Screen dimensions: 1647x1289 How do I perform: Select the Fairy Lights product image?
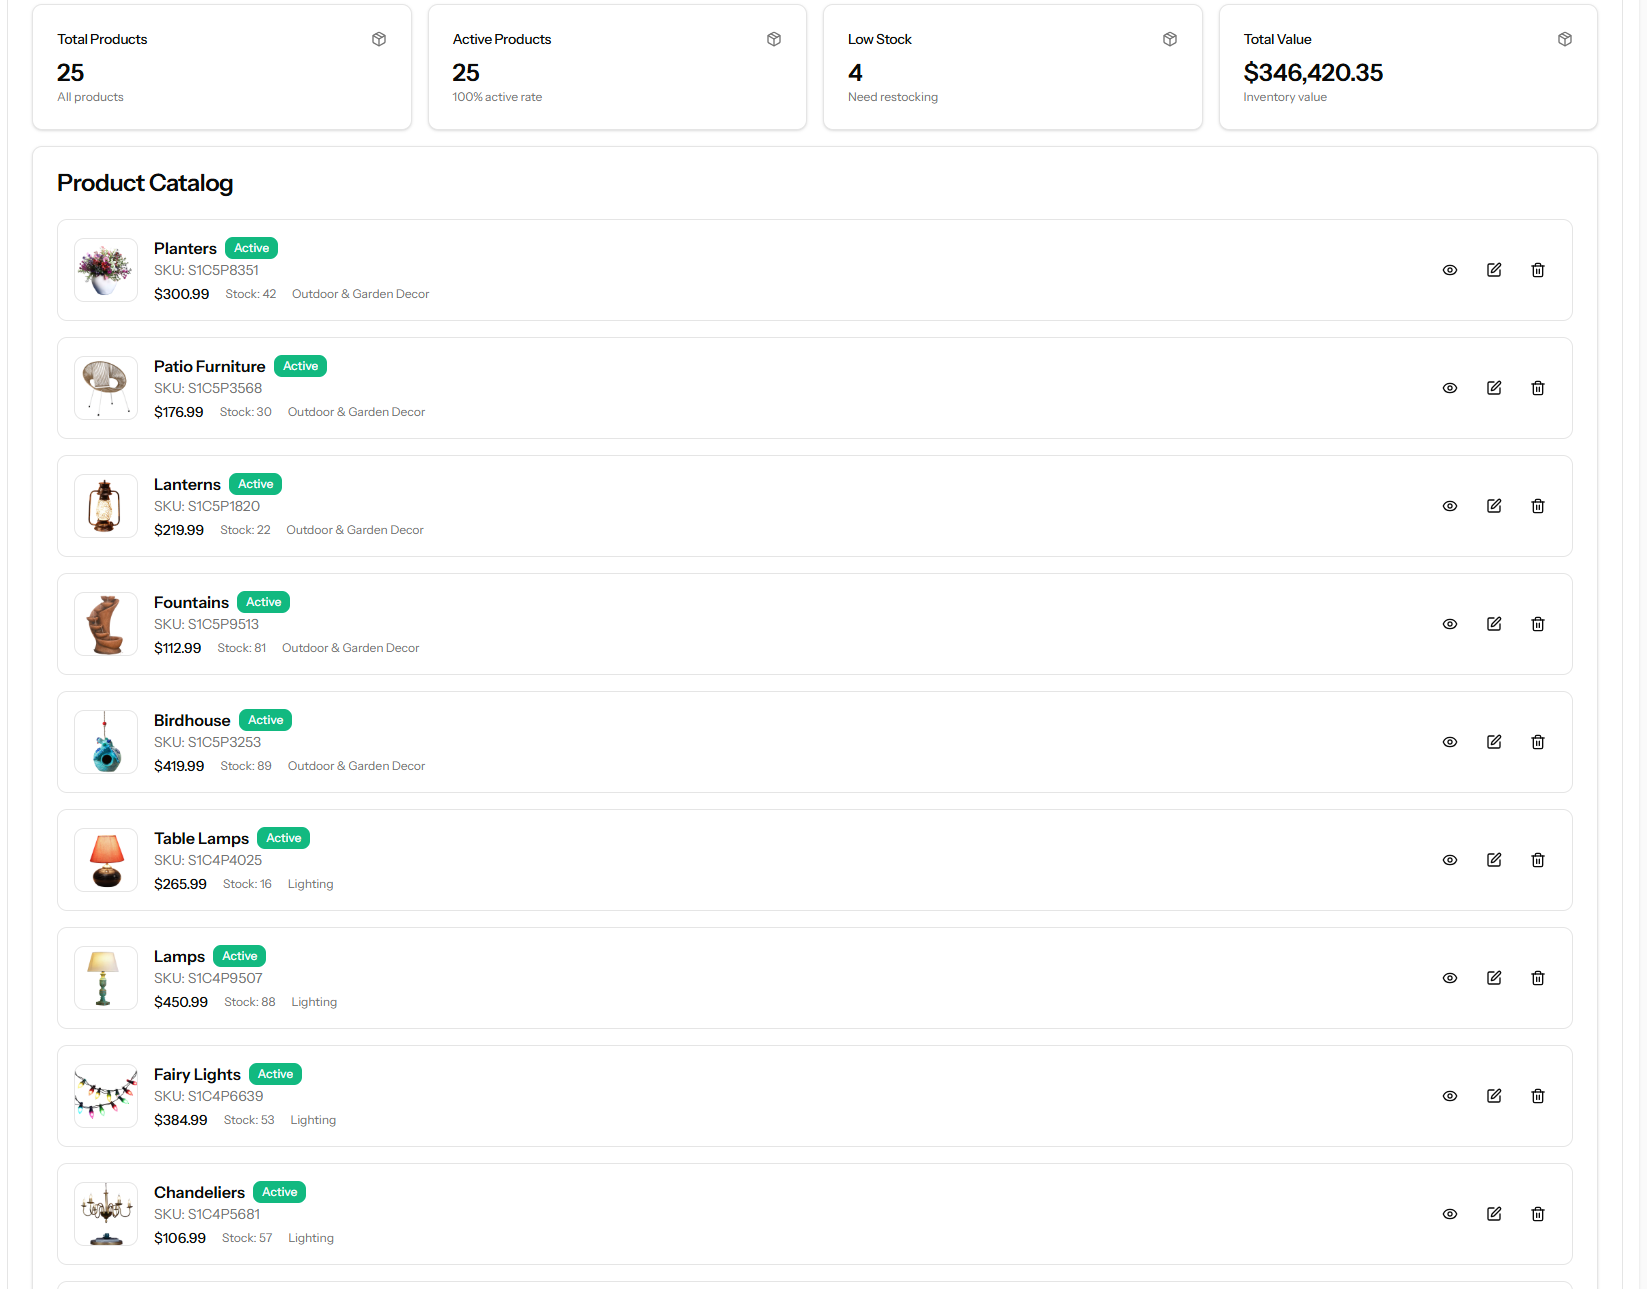106,1096
